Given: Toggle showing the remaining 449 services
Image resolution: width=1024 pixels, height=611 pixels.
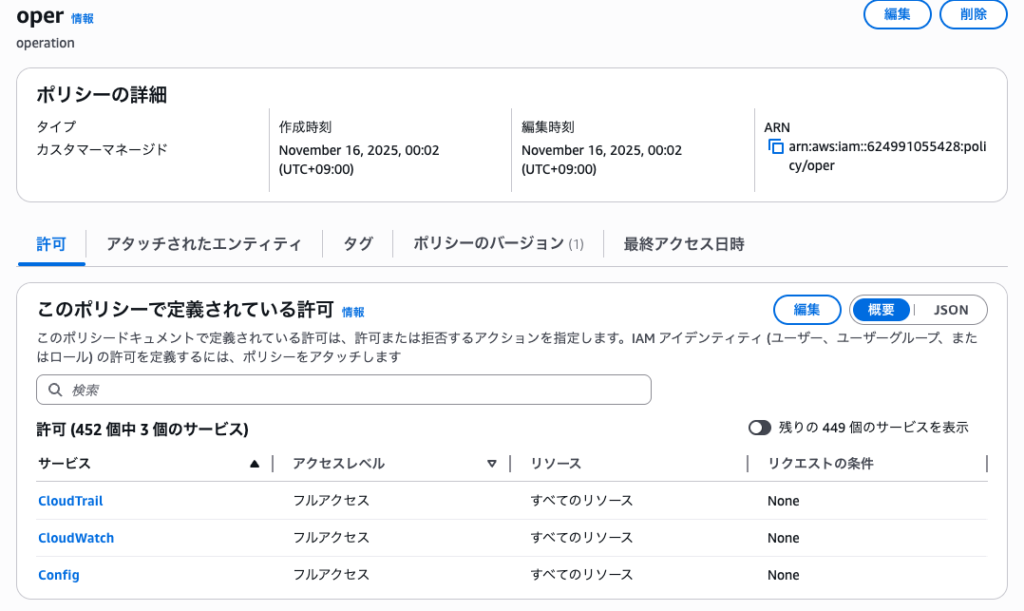Looking at the screenshot, I should tap(760, 428).
